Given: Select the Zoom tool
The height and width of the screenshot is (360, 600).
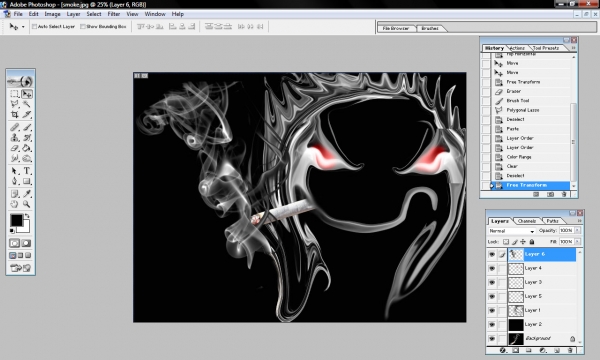Looking at the screenshot, I should 26,204.
